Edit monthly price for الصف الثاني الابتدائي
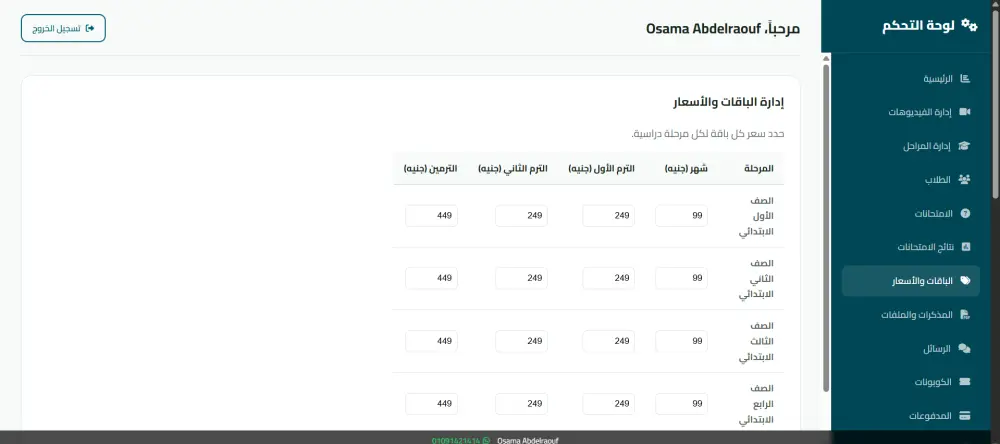 click(x=681, y=278)
